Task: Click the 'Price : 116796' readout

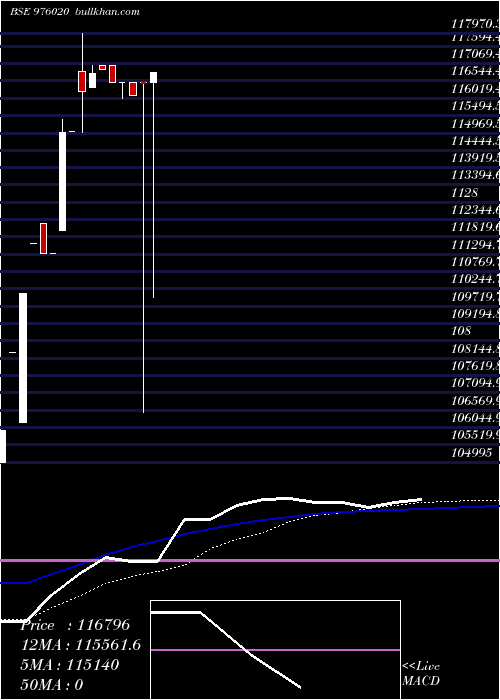Action: tap(75, 625)
